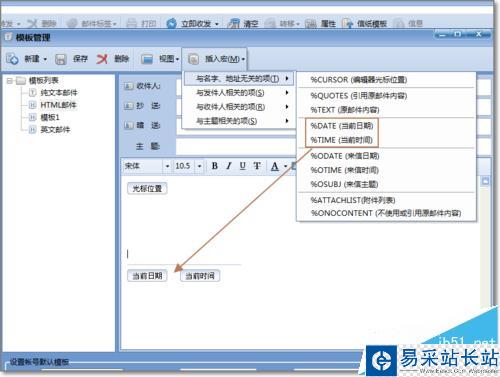Image resolution: width=500 pixels, height=377 pixels.
Task: Select the 当前日期 macro tag in editor
Action: [147, 276]
